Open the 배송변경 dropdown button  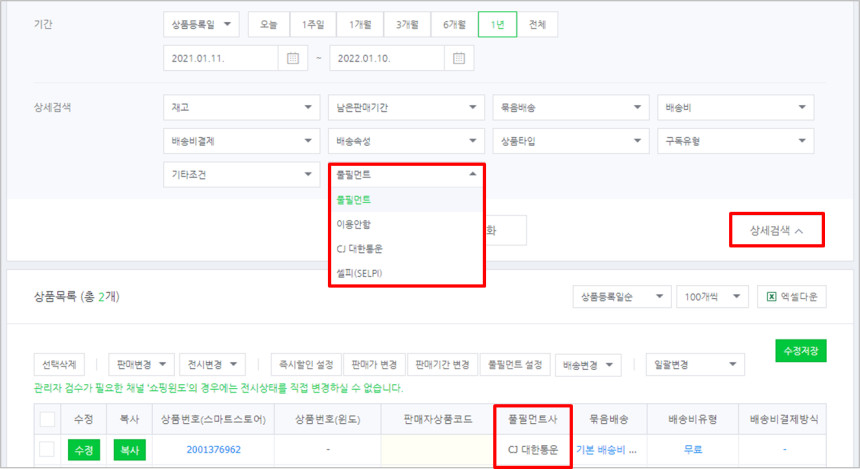(588, 365)
